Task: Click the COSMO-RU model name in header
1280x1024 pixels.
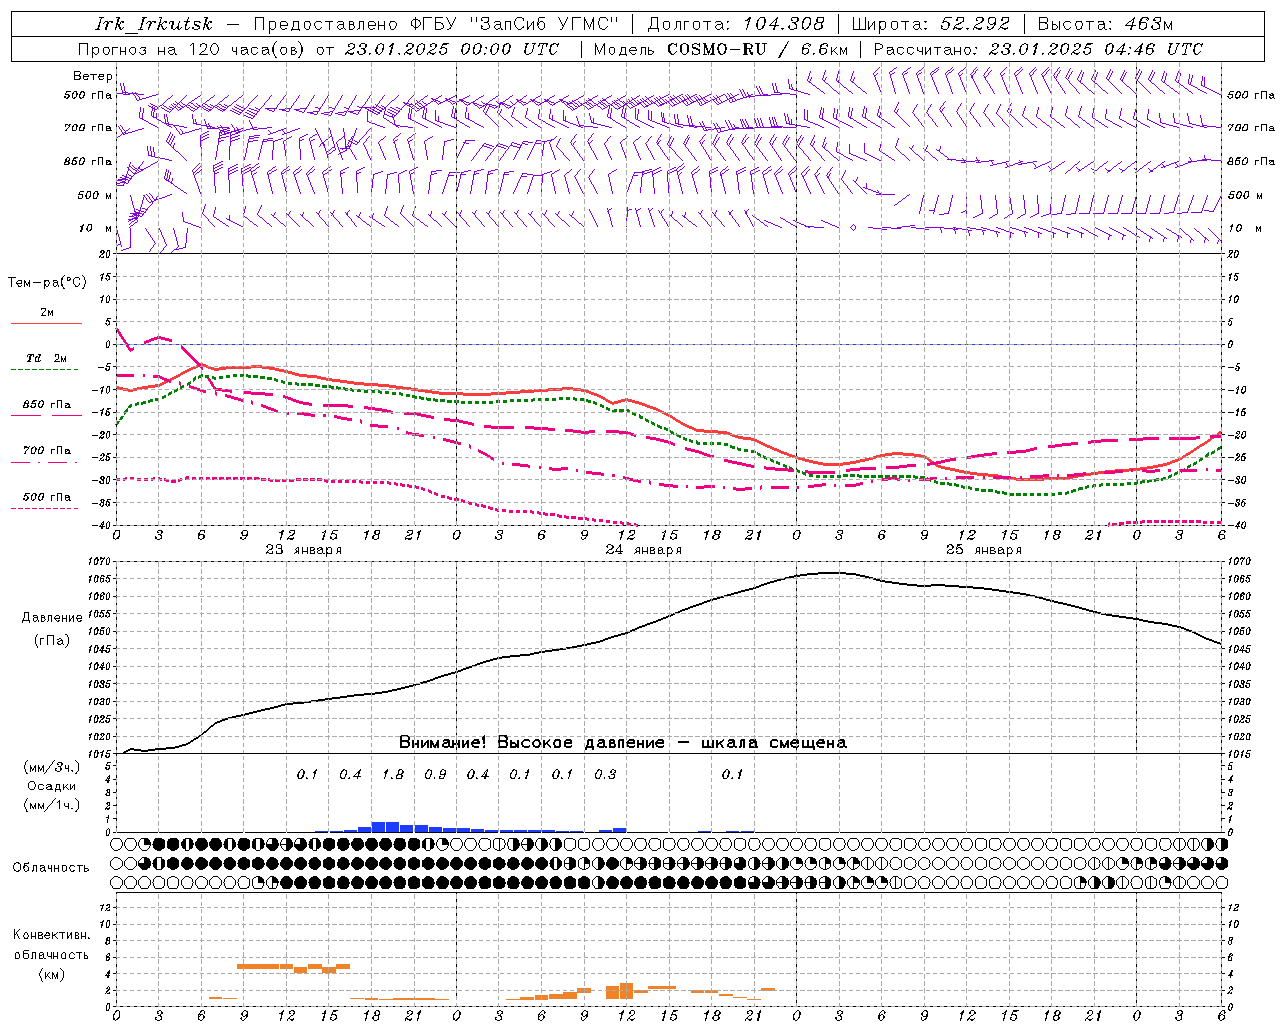Action: click(x=716, y=49)
